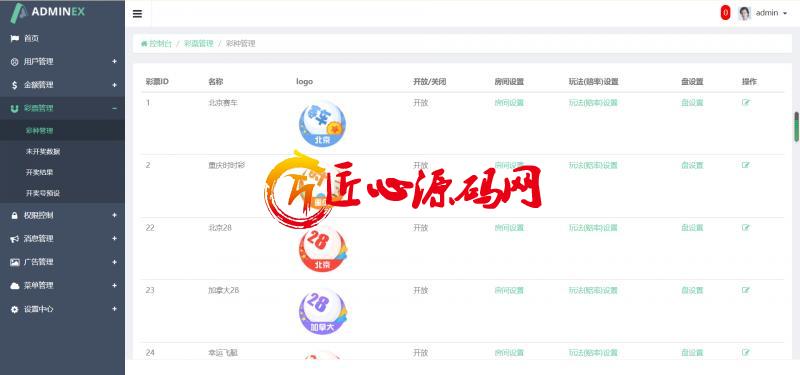
Task: Open 未开奖数据 in the sidebar submenu
Action: (x=43, y=152)
